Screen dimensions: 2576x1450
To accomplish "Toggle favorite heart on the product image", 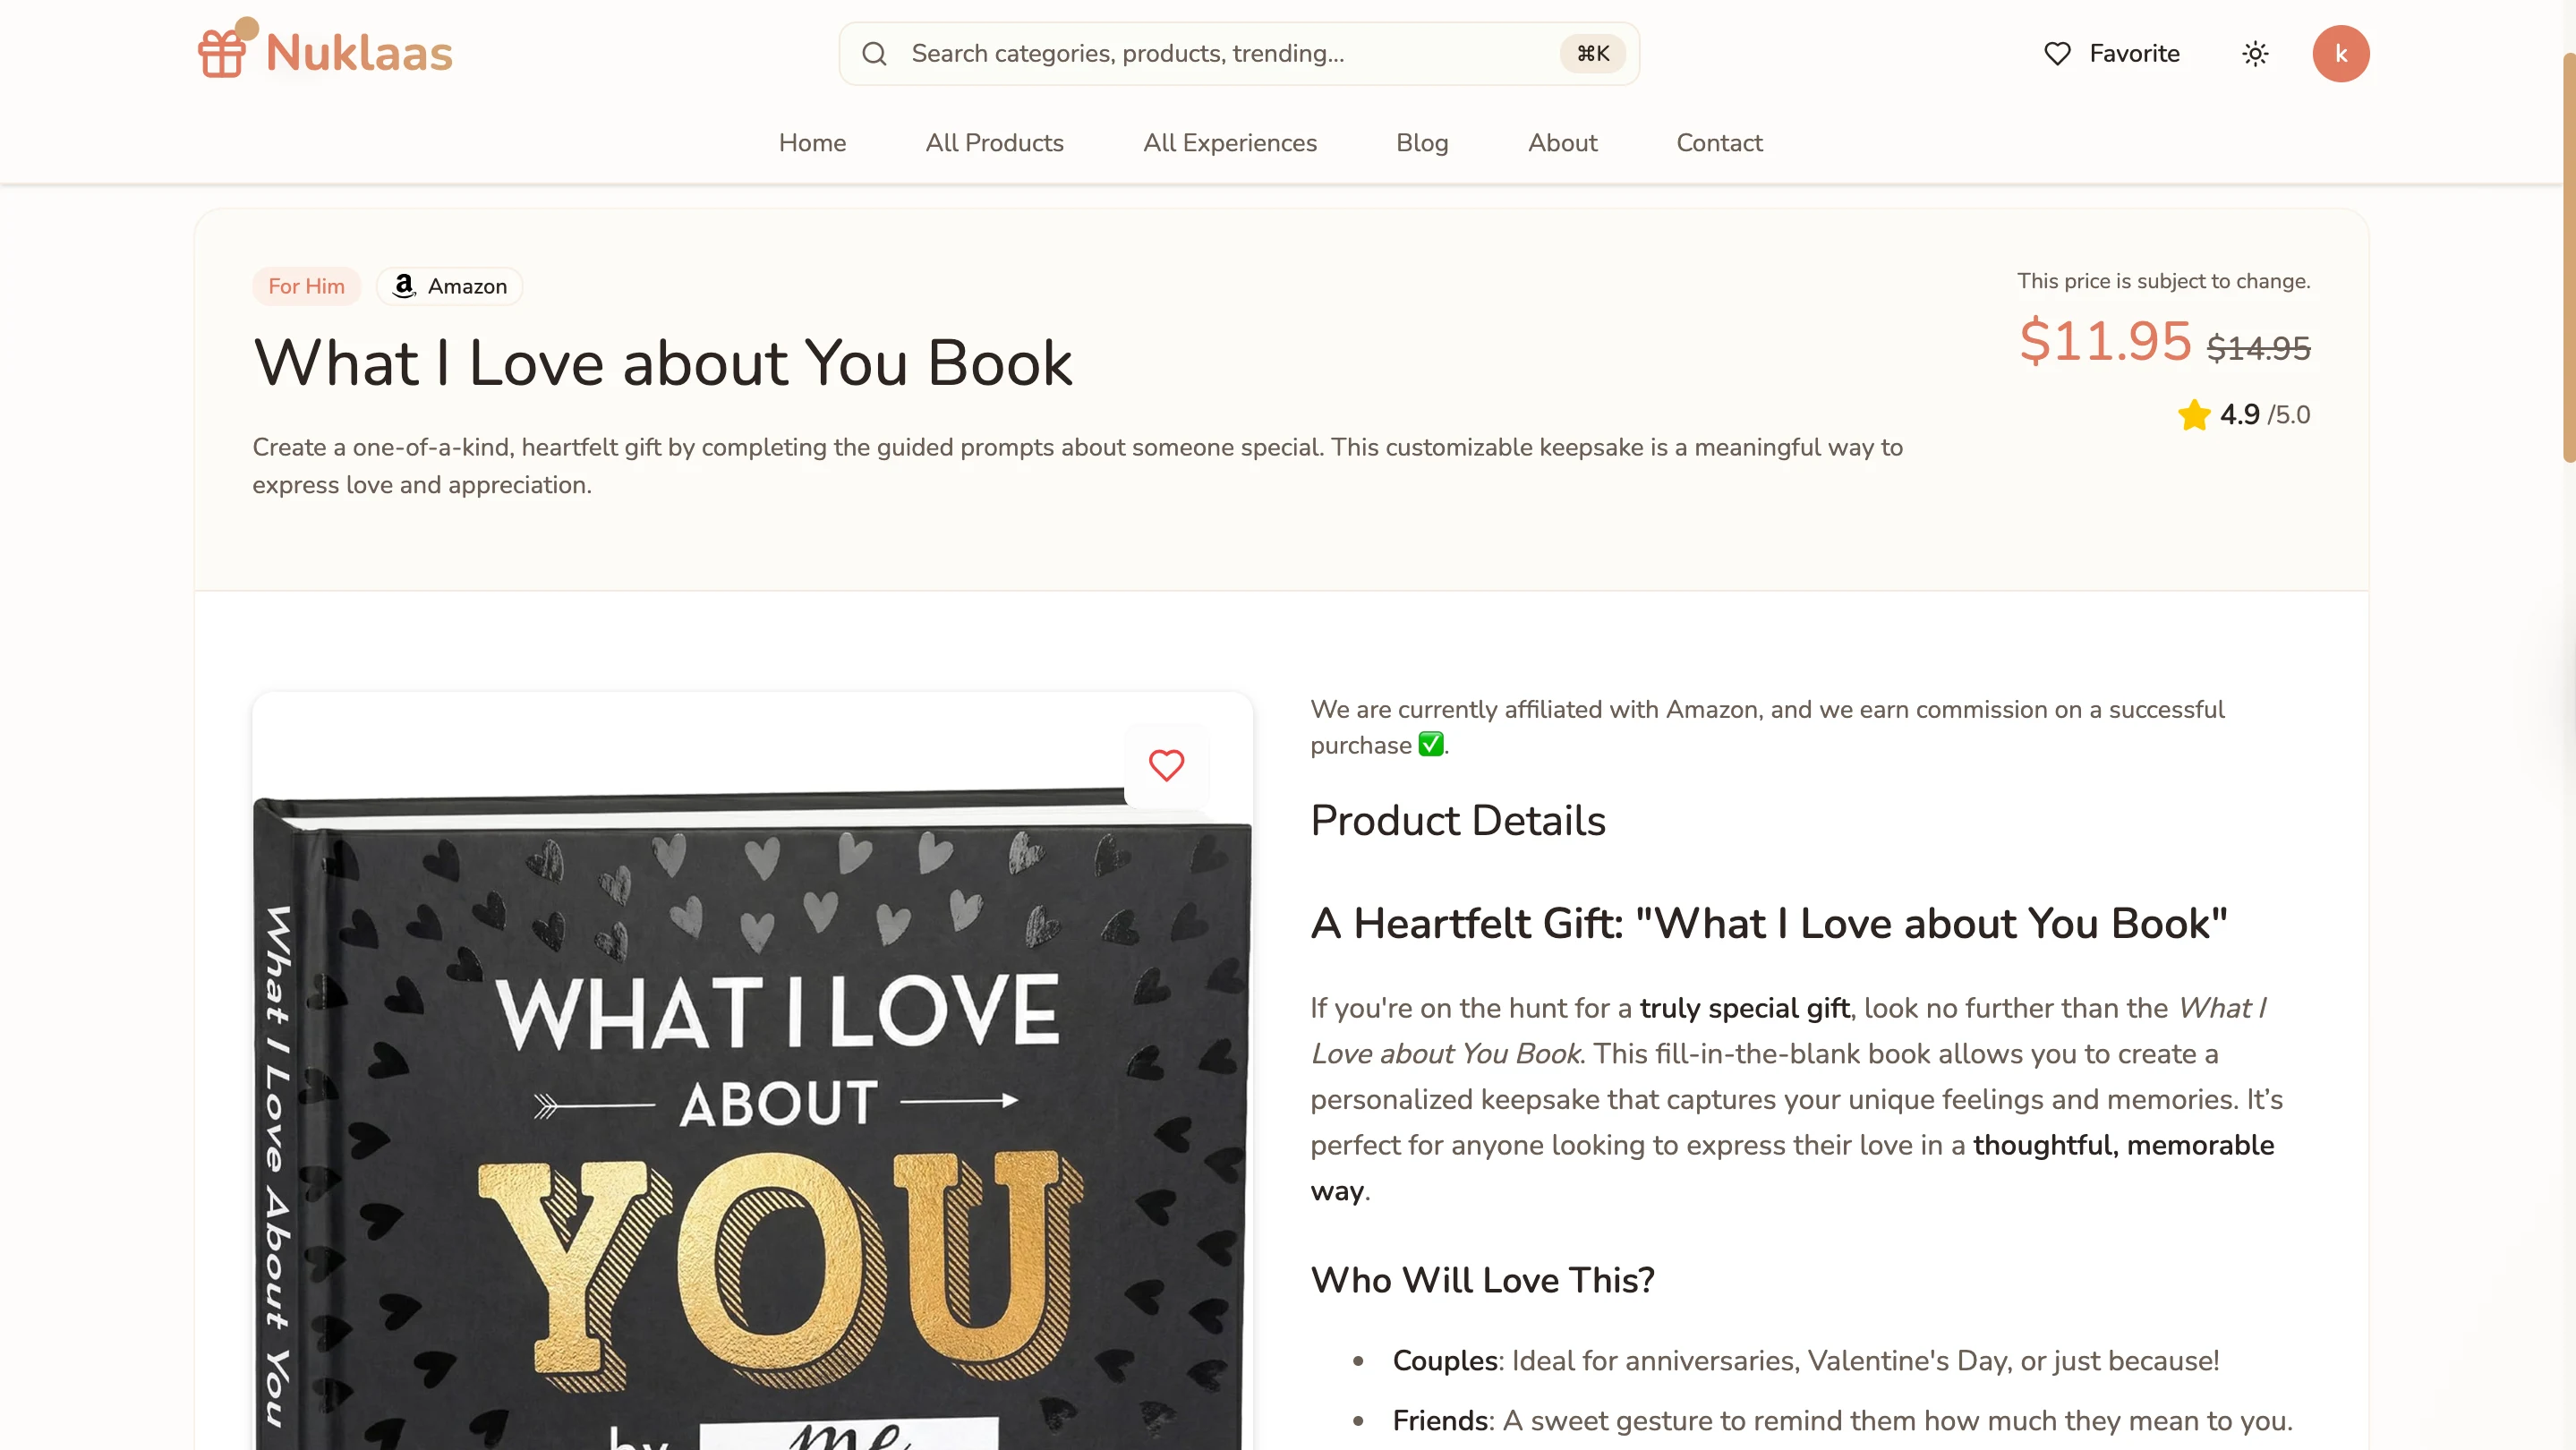I will pyautogui.click(x=1166, y=766).
